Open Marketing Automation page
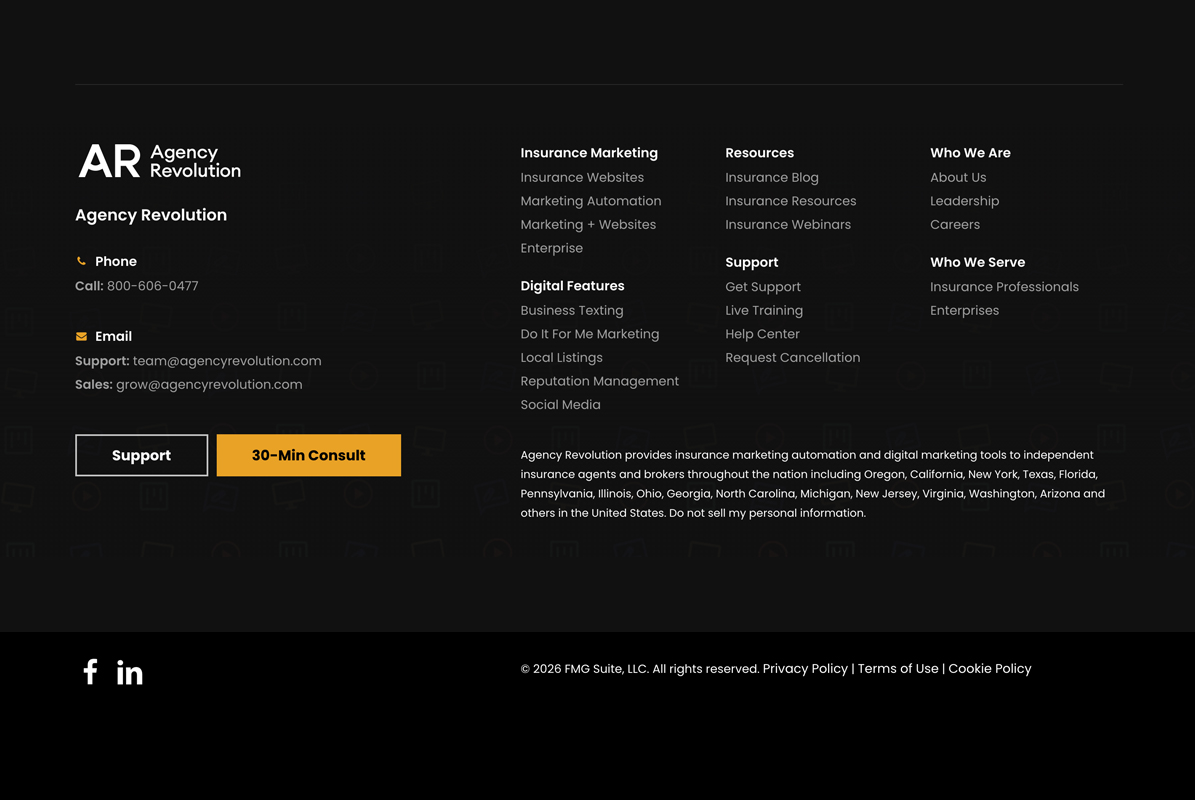 click(591, 200)
